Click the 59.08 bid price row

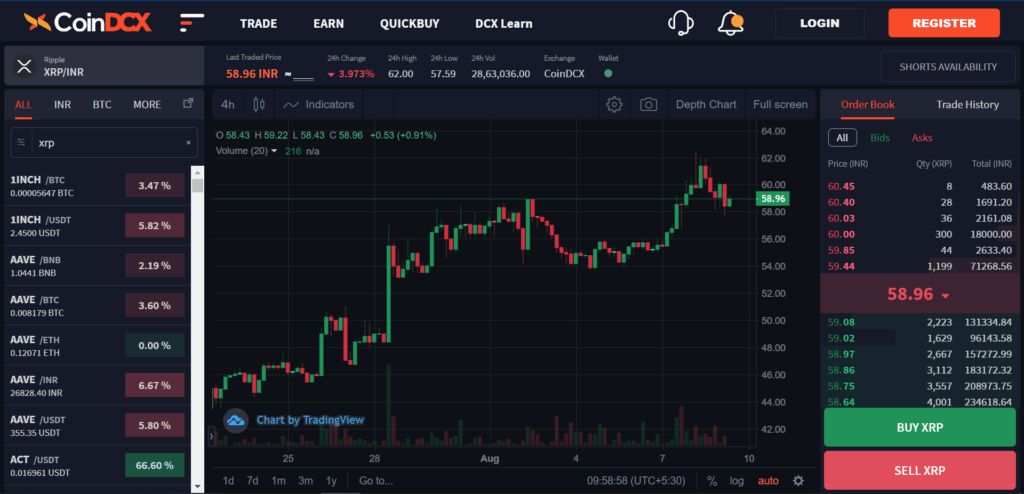point(920,322)
